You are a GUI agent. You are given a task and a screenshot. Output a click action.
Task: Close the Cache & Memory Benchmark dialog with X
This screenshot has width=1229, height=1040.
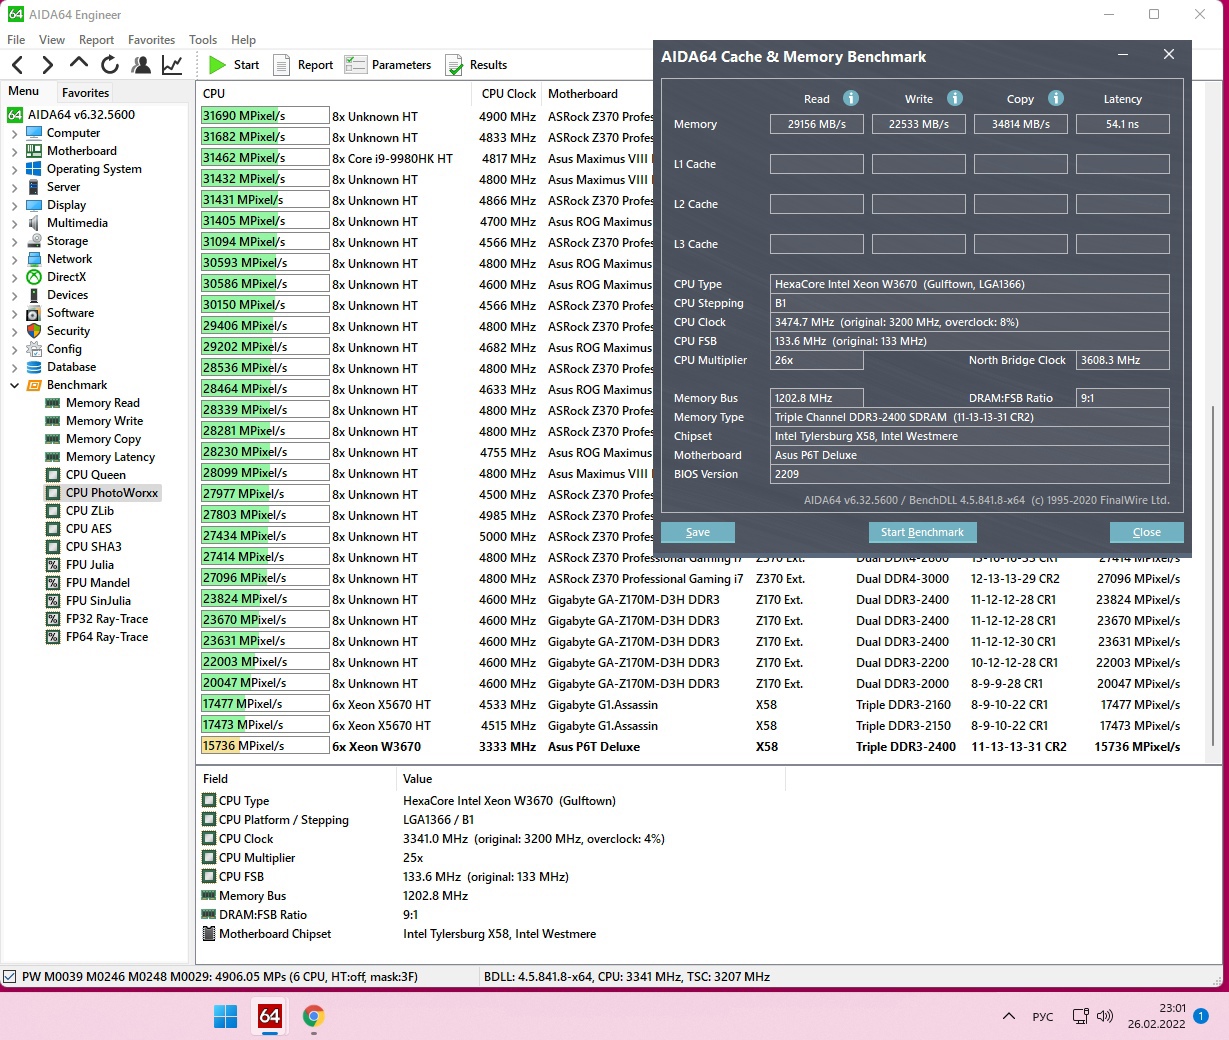click(x=1169, y=55)
